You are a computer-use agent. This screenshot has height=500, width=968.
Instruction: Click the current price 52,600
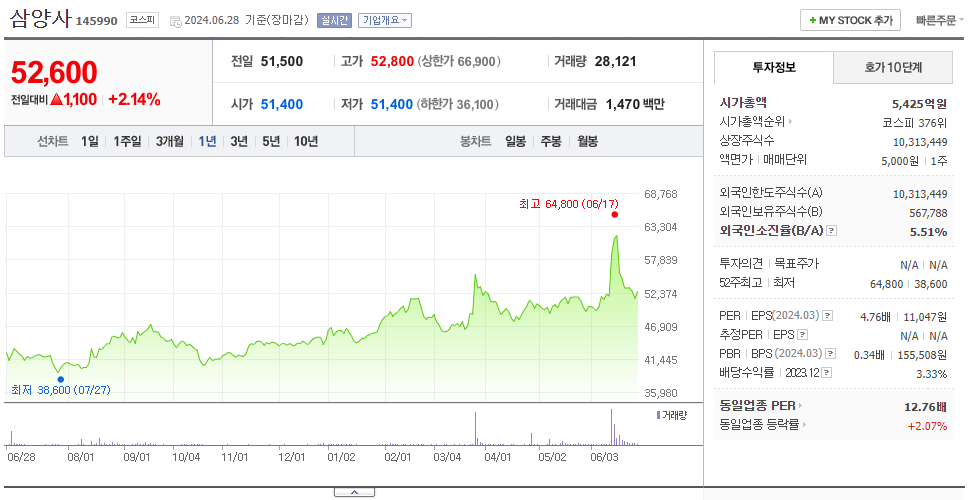coord(54,73)
